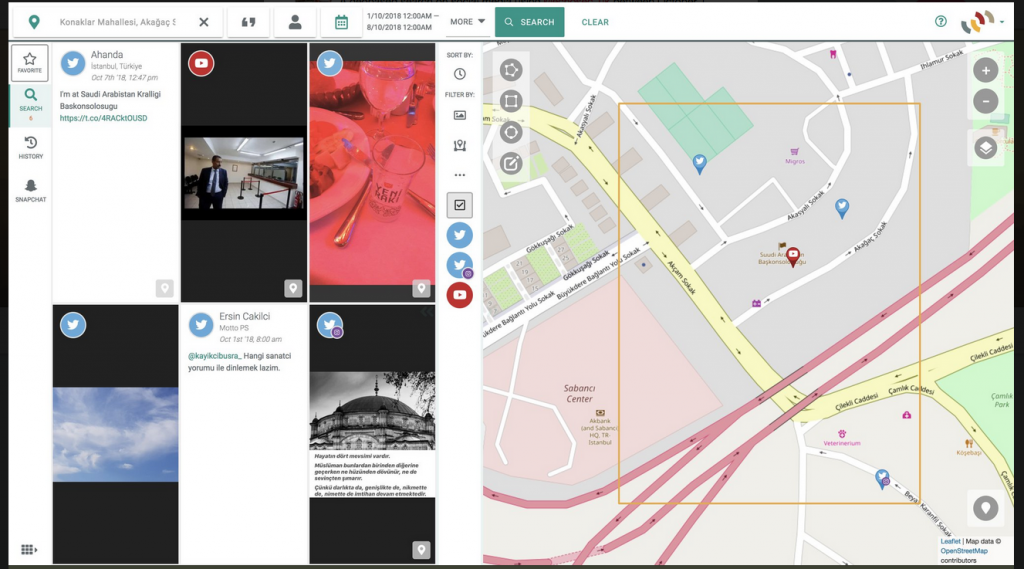The width and height of the screenshot is (1024, 569).
Task: Open the YouTube video thumbnail of man in suit
Action: coord(244,173)
